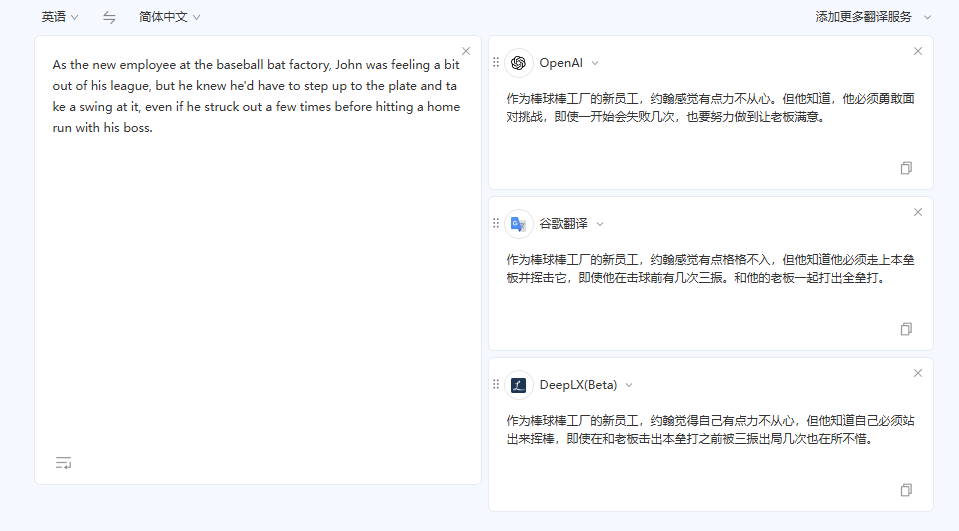Viewport: 959px width, 531px height.
Task: Click the DeepLX(Beta) service name label
Action: coord(578,385)
